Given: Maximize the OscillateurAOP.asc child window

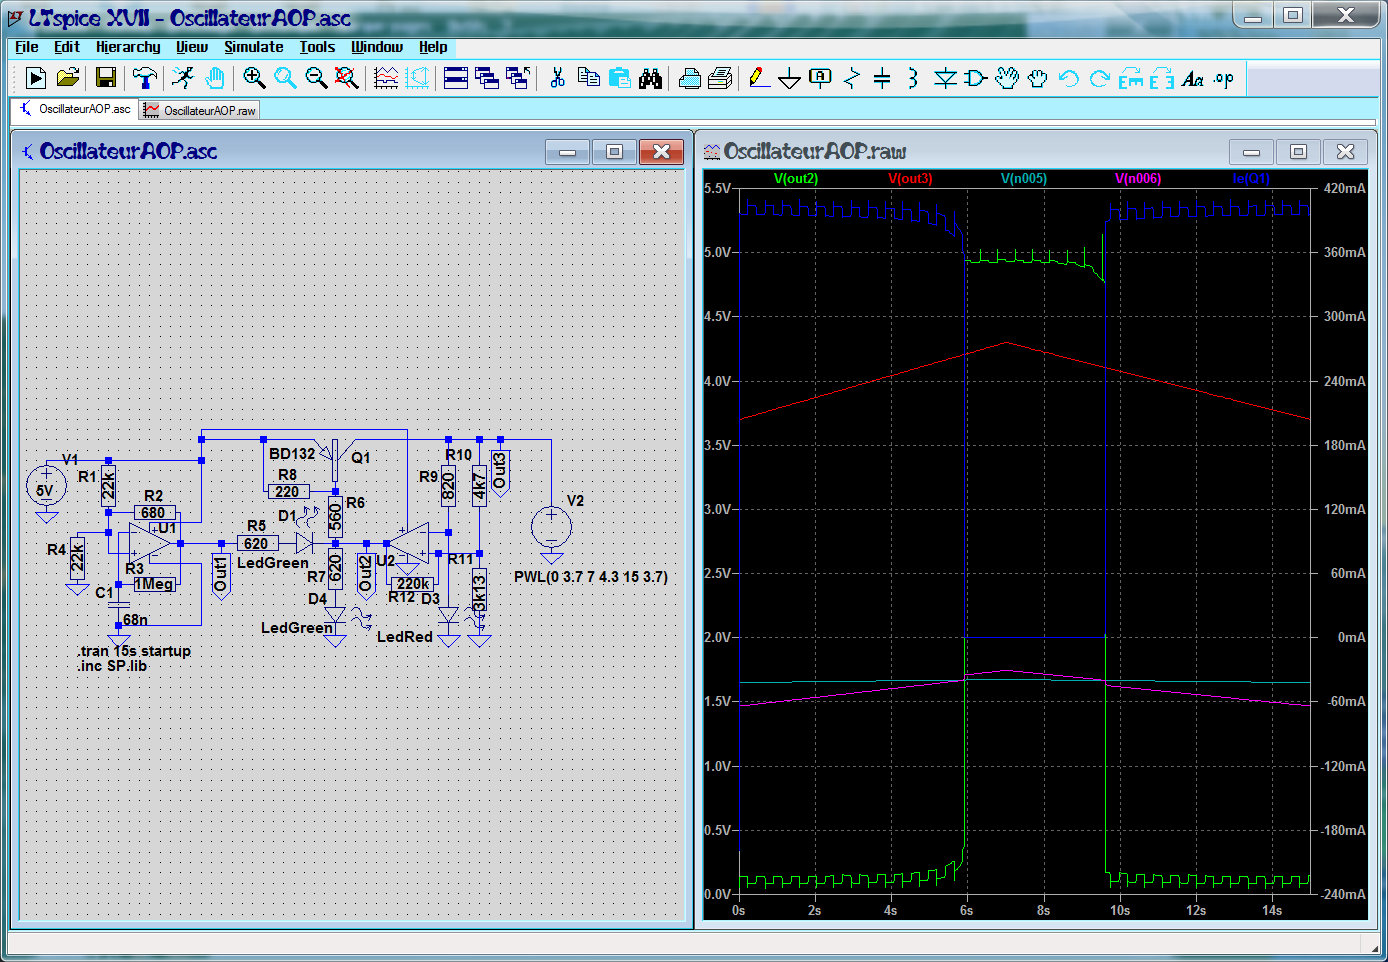Looking at the screenshot, I should pyautogui.click(x=615, y=152).
